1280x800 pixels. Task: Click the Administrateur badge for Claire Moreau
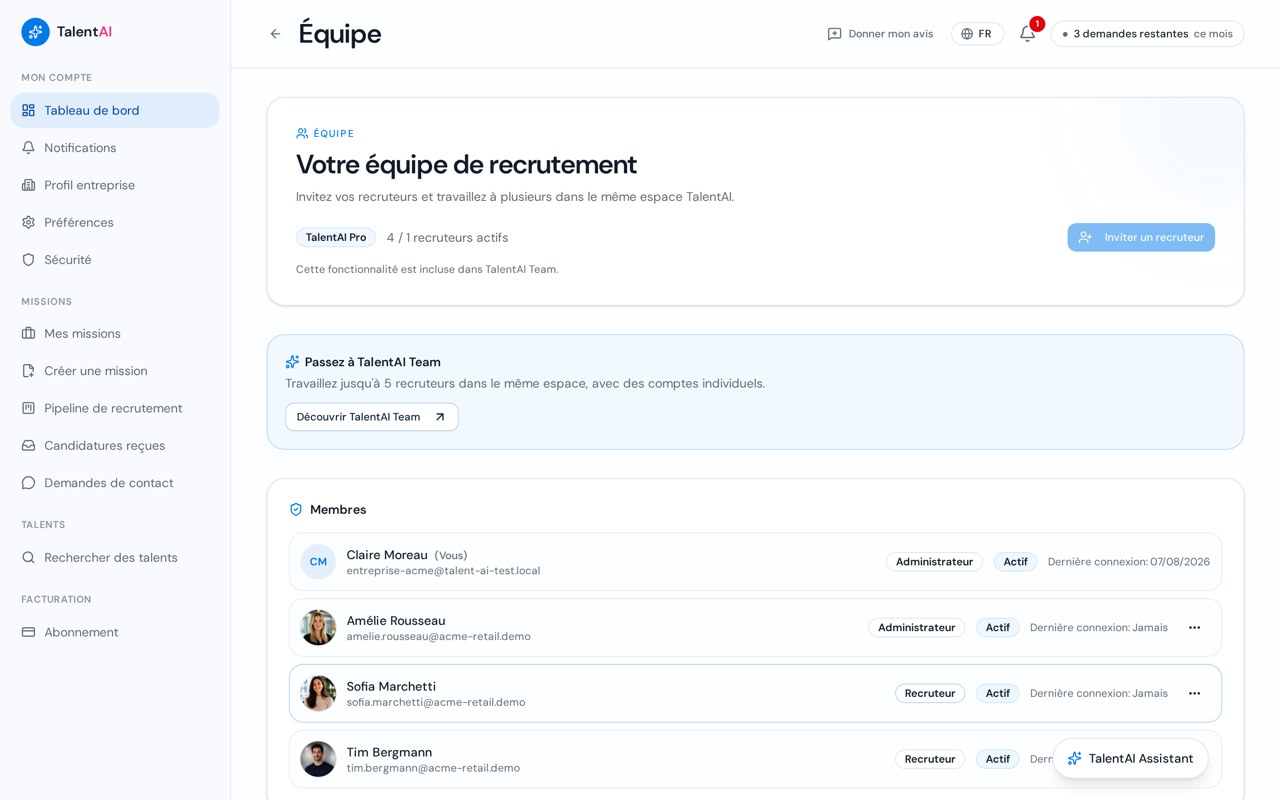(x=934, y=562)
